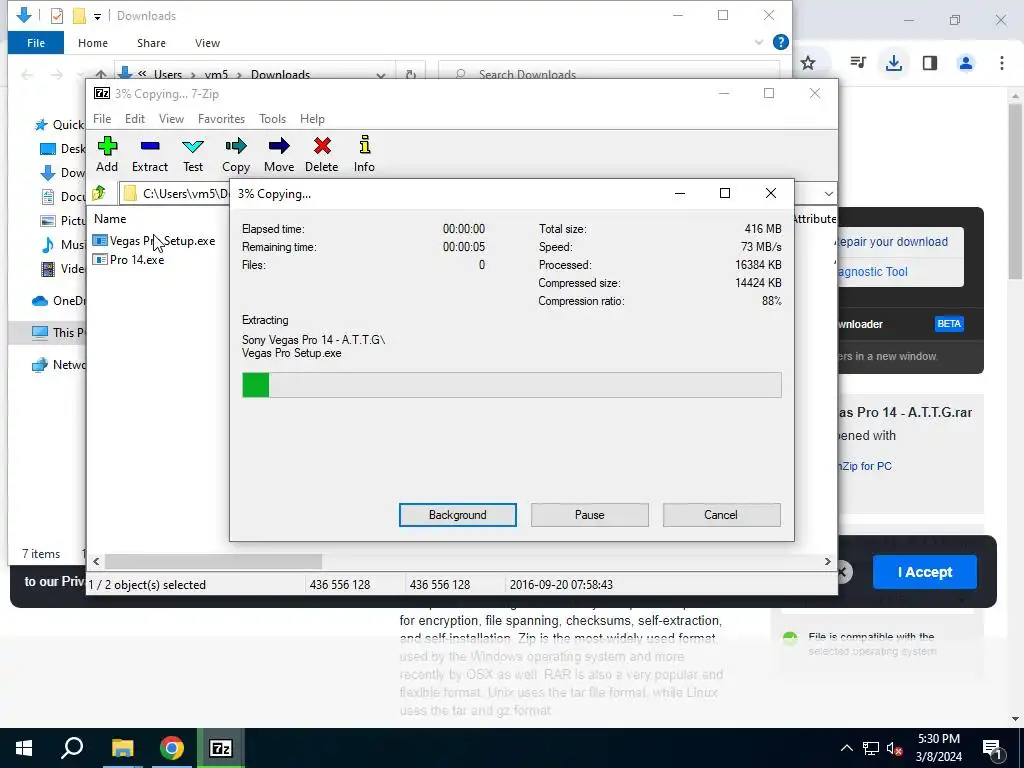Select Quick access in Explorer sidebar
This screenshot has width=1024, height=768.
click(x=59, y=125)
